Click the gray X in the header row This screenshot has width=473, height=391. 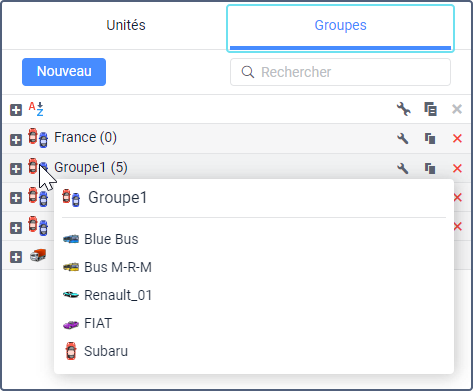(x=457, y=109)
